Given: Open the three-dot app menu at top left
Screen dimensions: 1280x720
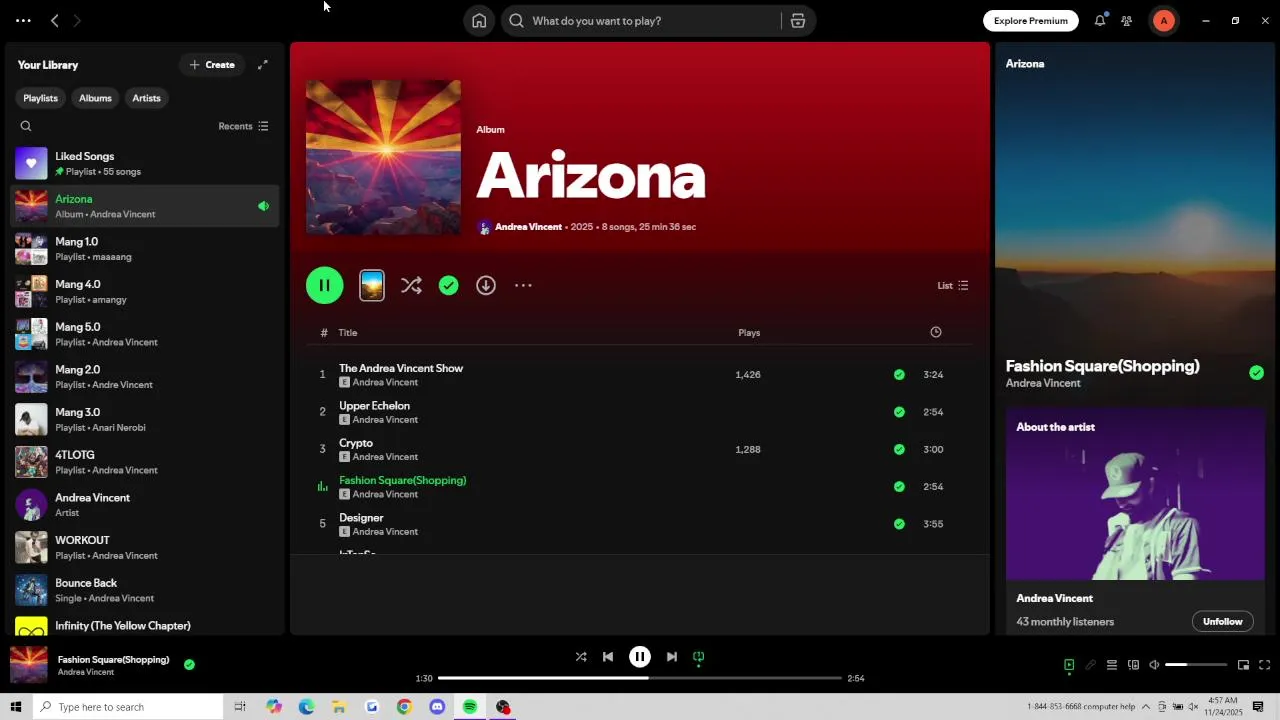Looking at the screenshot, I should pyautogui.click(x=23, y=21).
